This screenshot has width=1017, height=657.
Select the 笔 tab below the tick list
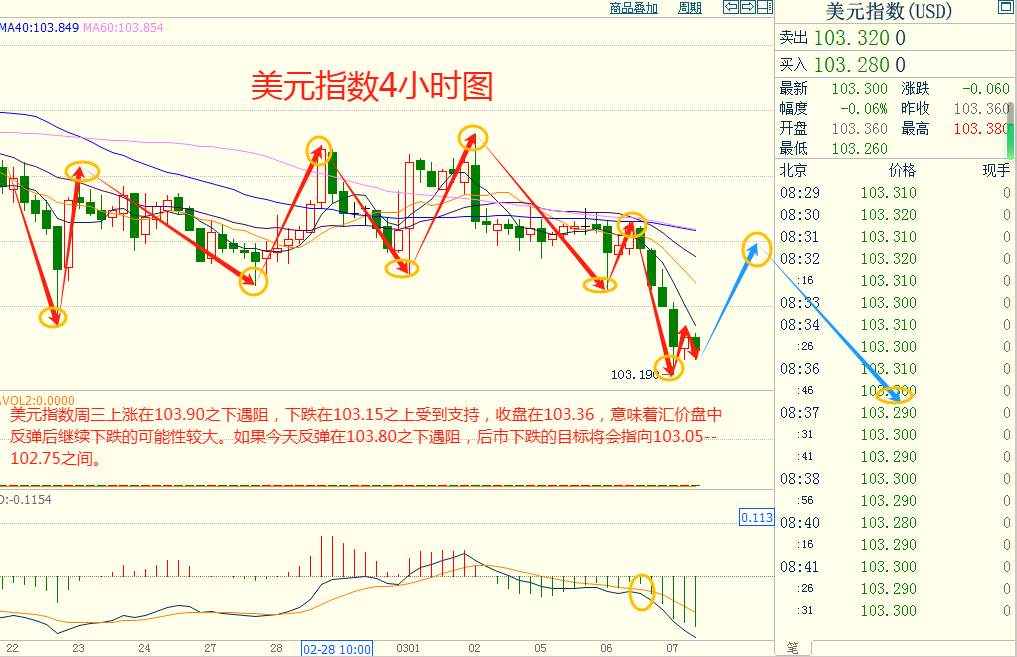coord(793,647)
